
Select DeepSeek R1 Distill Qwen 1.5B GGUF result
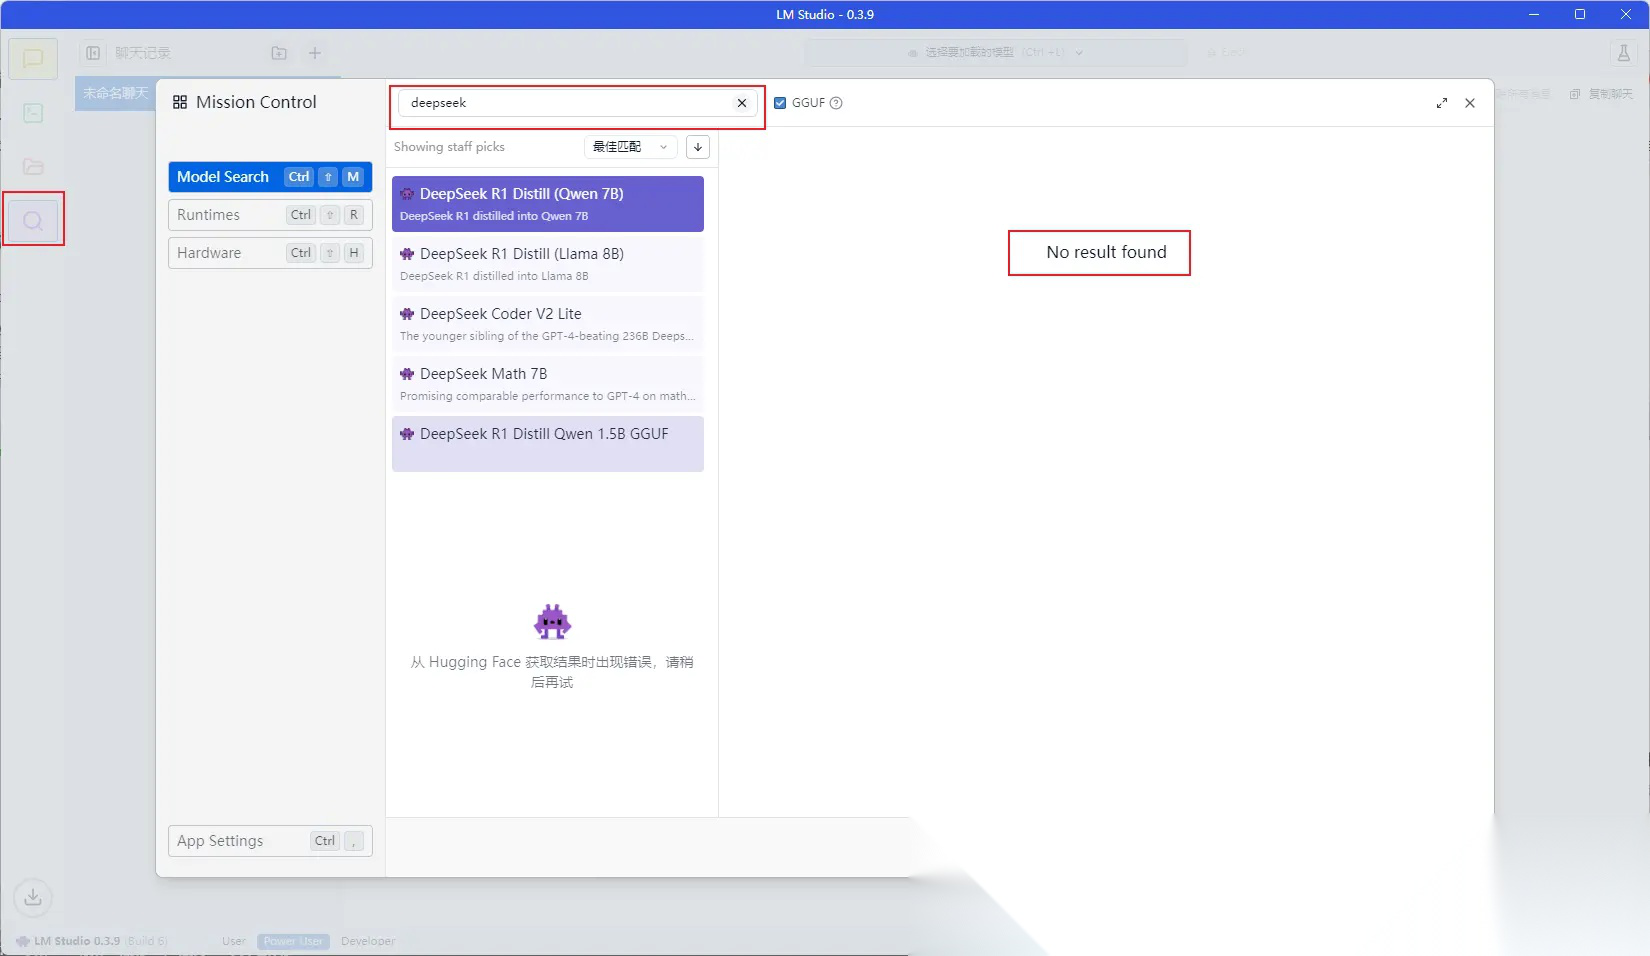tap(548, 444)
